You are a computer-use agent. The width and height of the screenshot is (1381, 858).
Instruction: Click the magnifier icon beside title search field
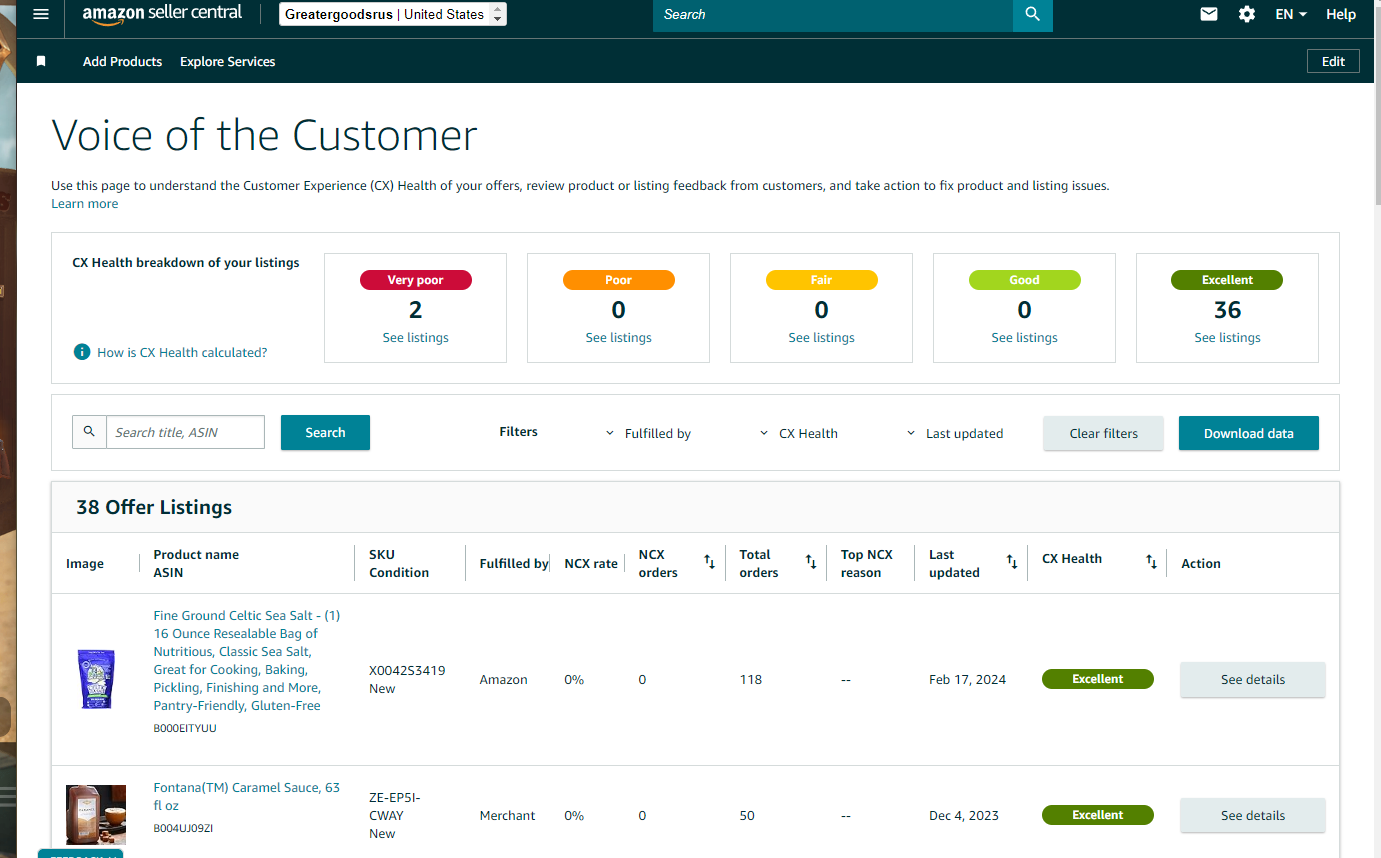[x=89, y=432]
